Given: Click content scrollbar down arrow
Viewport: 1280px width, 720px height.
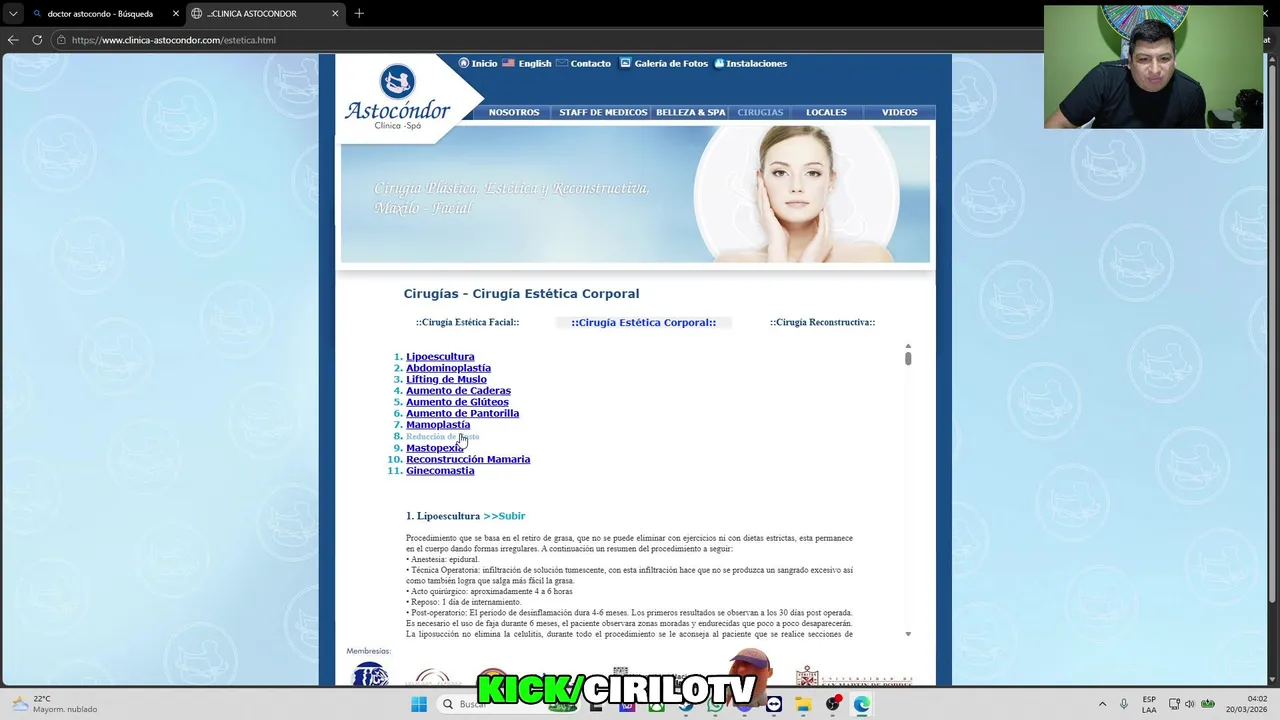Looking at the screenshot, I should (908, 634).
